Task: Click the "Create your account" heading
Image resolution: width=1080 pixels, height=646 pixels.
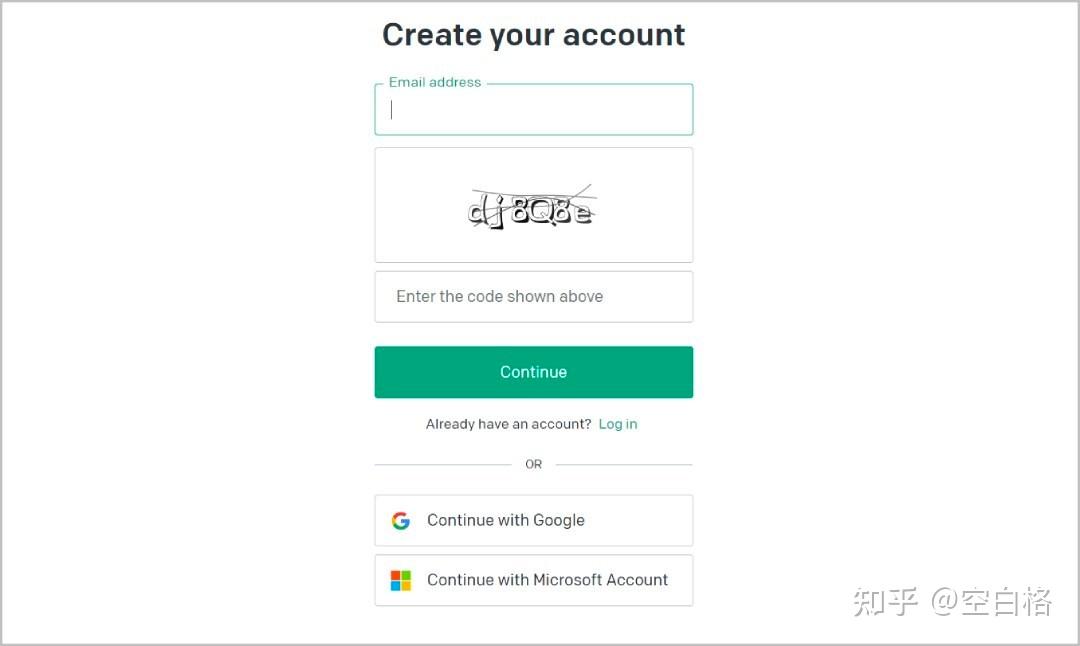Action: point(533,35)
